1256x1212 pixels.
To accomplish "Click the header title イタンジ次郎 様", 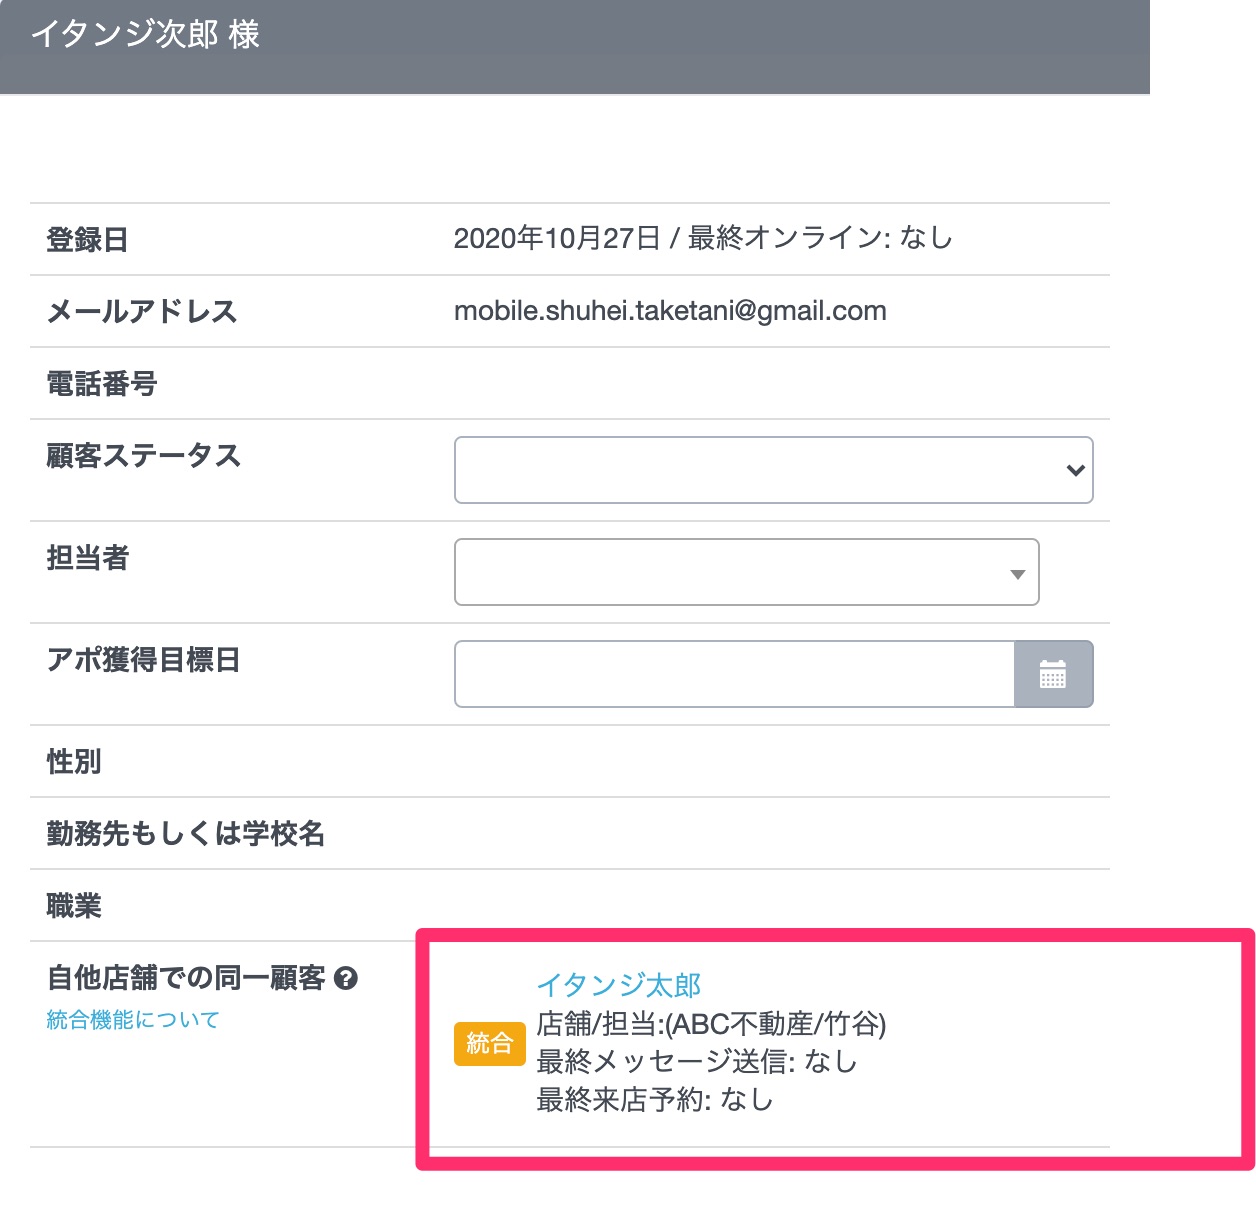I will pyautogui.click(x=146, y=35).
